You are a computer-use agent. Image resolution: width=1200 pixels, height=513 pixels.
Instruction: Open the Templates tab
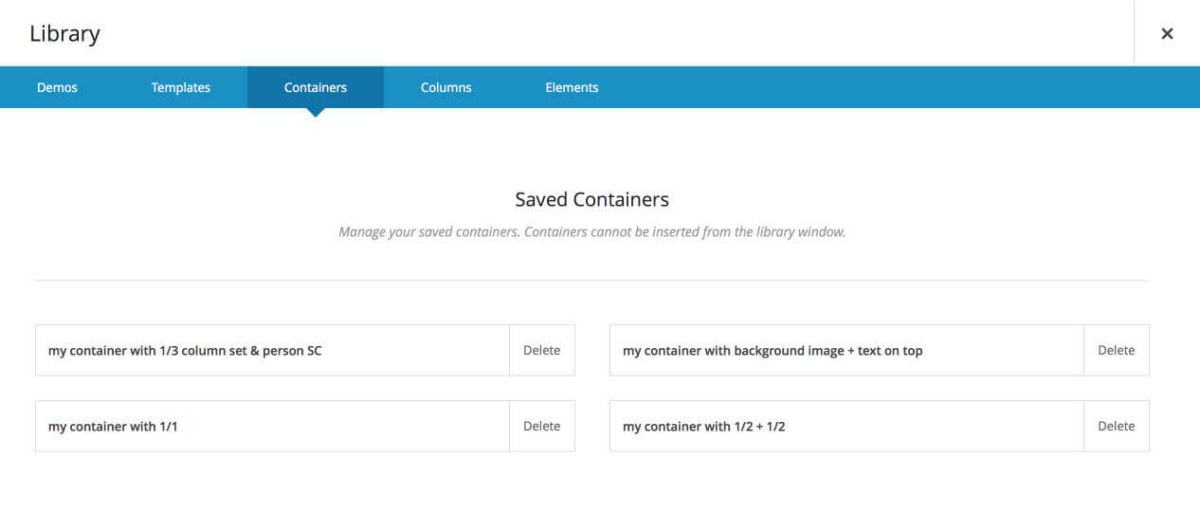[x=181, y=88]
